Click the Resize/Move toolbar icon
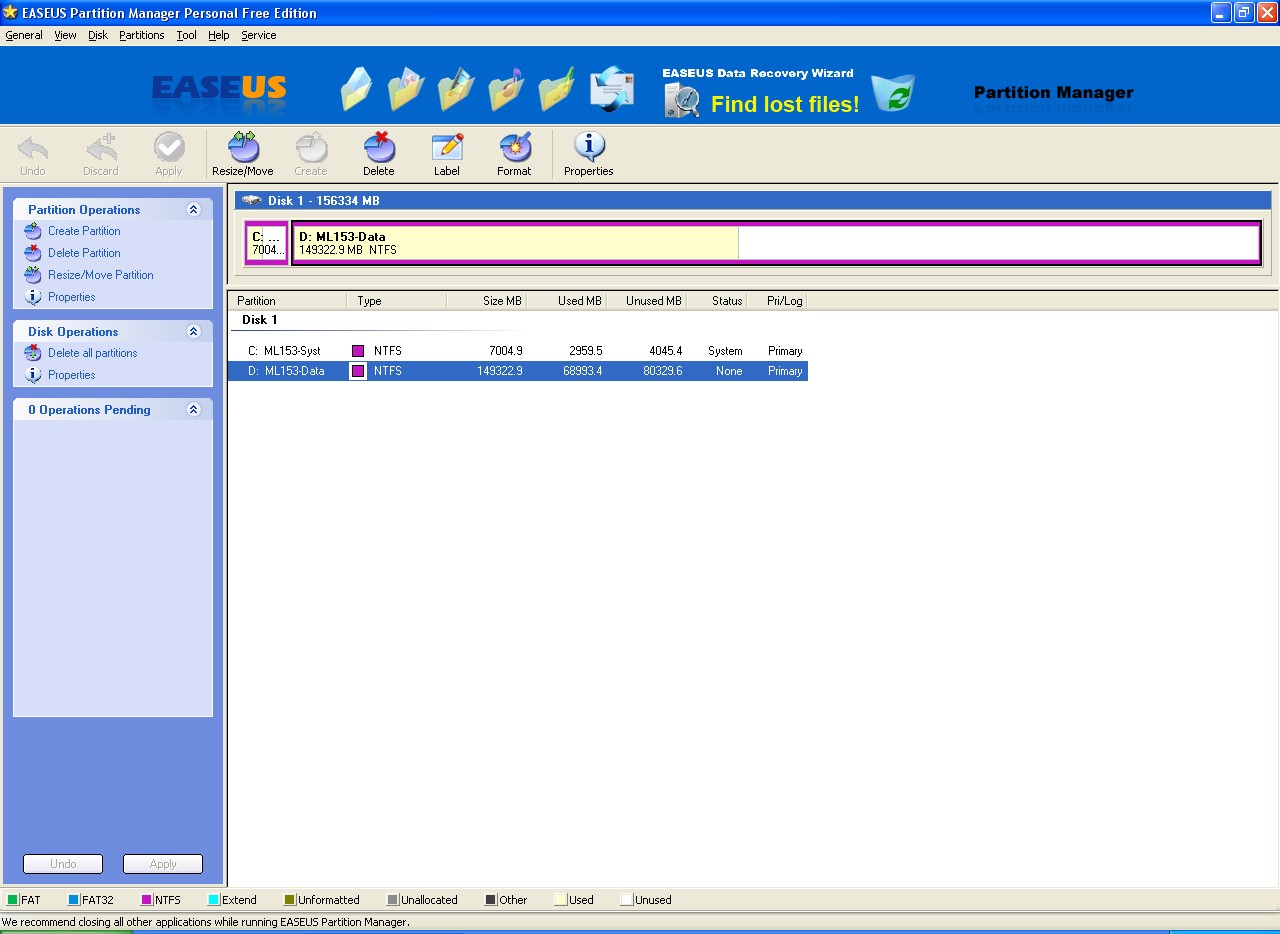Screen dimensions: 1280x934 [x=243, y=148]
